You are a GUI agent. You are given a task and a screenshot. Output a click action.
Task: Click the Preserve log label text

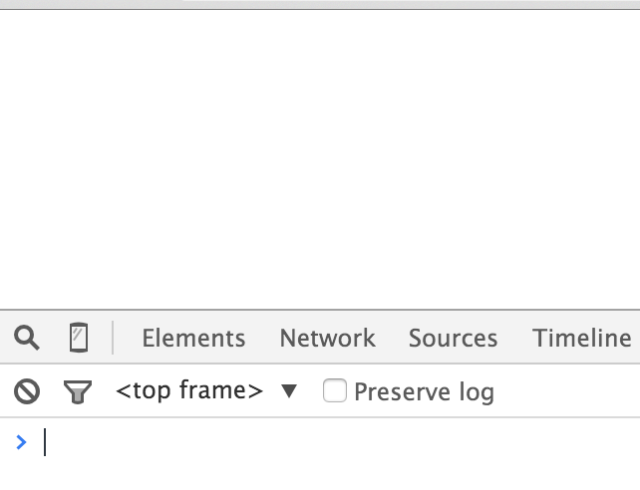(424, 392)
